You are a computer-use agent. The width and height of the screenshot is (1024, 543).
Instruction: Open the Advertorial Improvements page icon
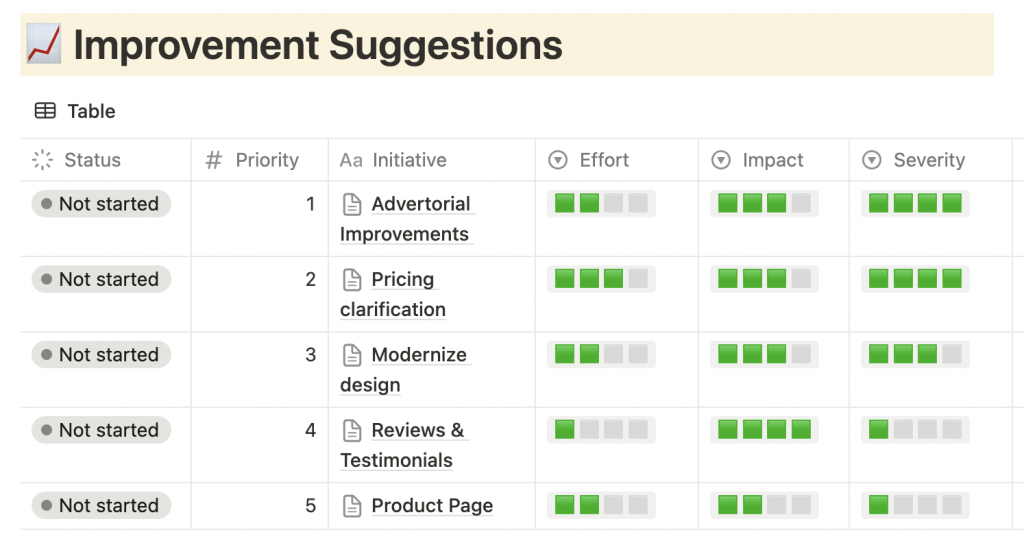[x=352, y=204]
